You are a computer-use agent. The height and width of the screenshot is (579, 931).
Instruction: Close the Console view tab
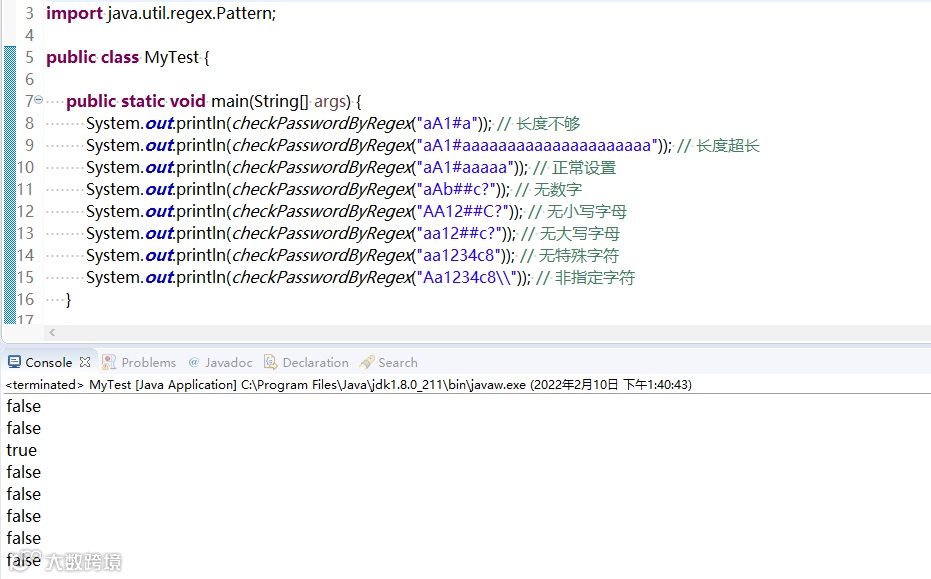85,362
